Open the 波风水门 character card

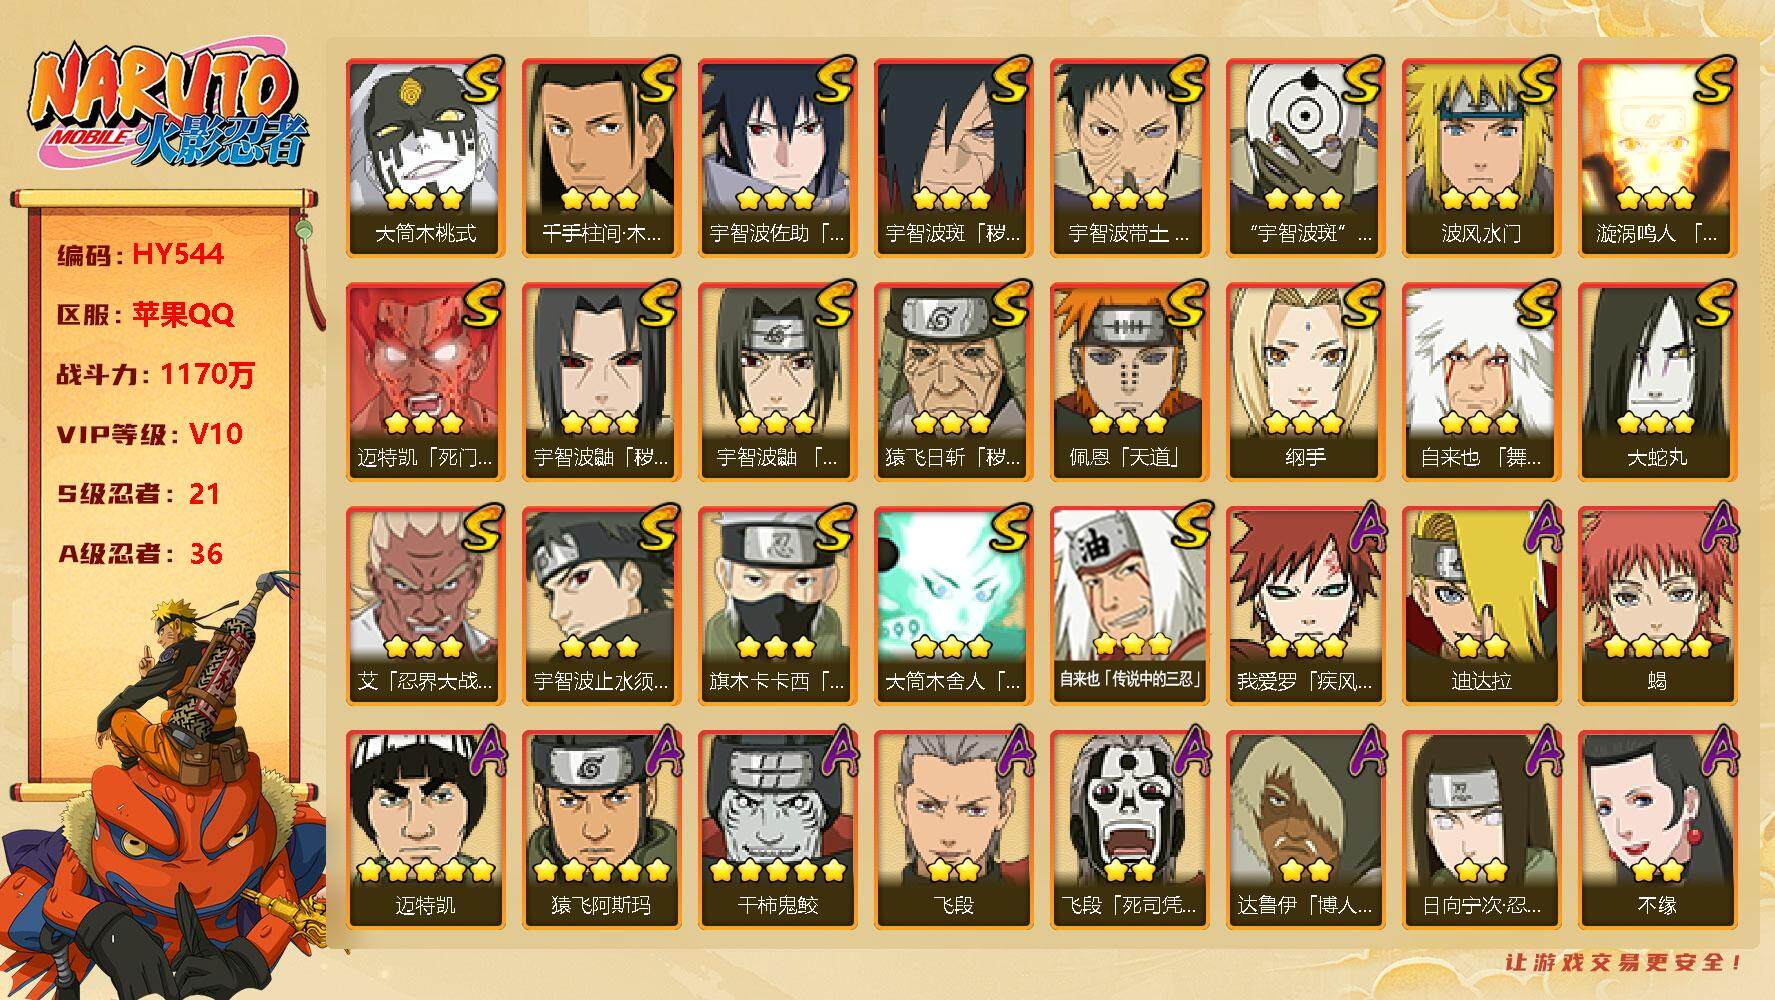1481,157
